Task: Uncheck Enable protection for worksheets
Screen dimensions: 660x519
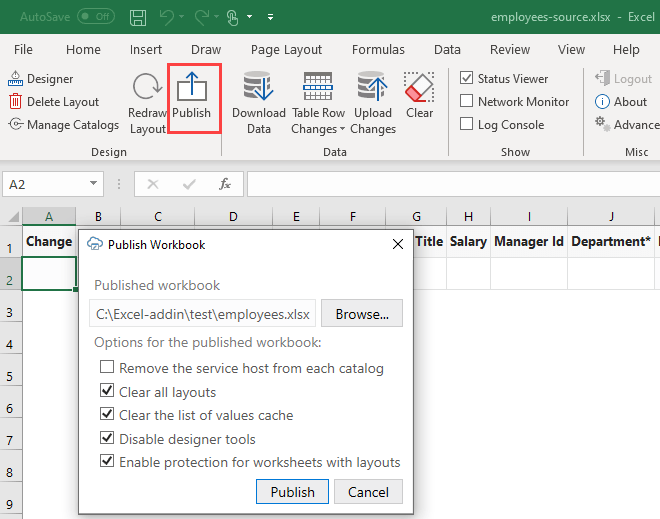Action: pyautogui.click(x=107, y=460)
